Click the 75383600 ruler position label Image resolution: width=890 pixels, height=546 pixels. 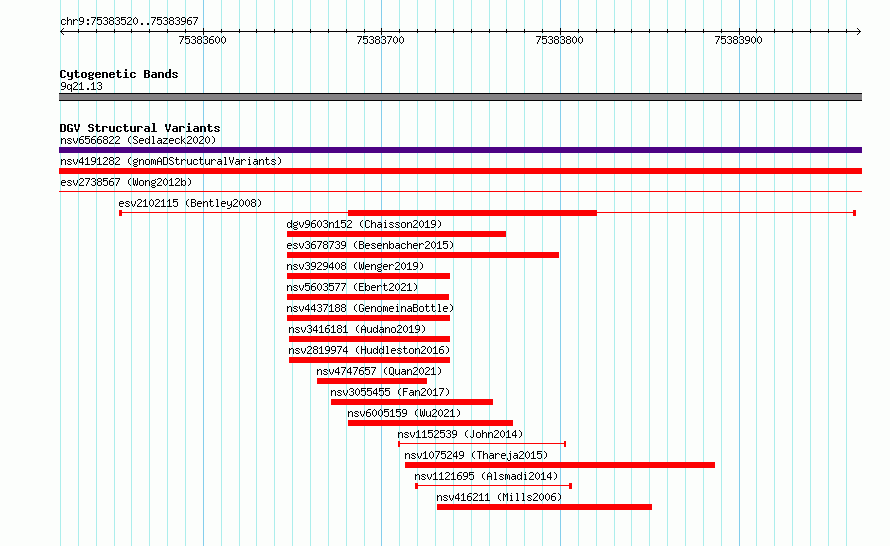[x=202, y=40]
